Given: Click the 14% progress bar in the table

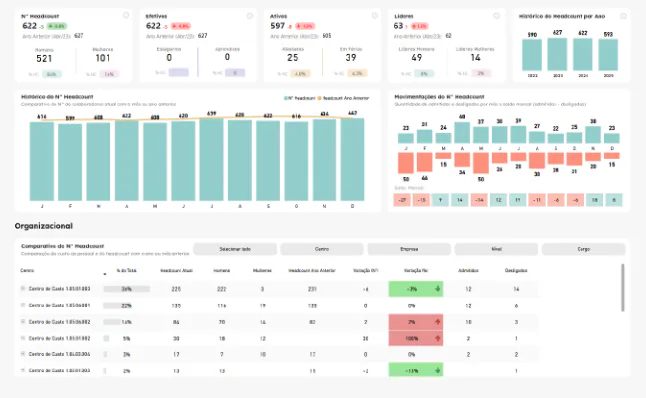Looking at the screenshot, I should tap(112, 322).
